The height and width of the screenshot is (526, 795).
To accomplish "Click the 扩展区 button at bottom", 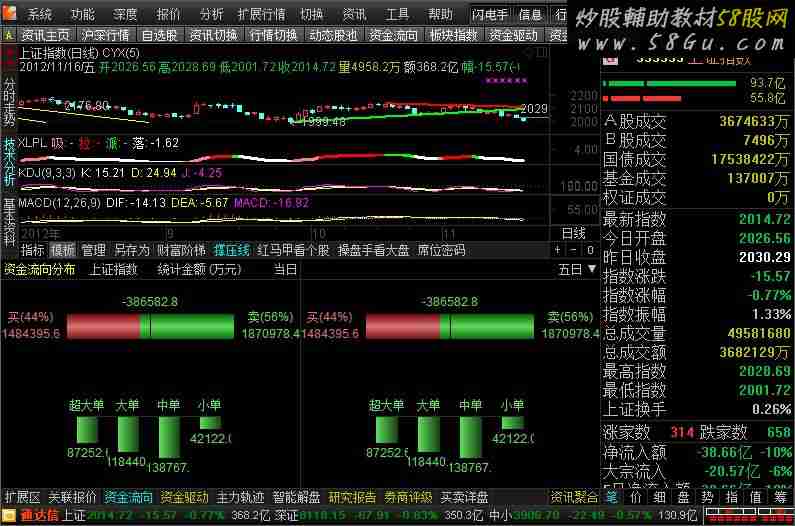I will click(22, 497).
